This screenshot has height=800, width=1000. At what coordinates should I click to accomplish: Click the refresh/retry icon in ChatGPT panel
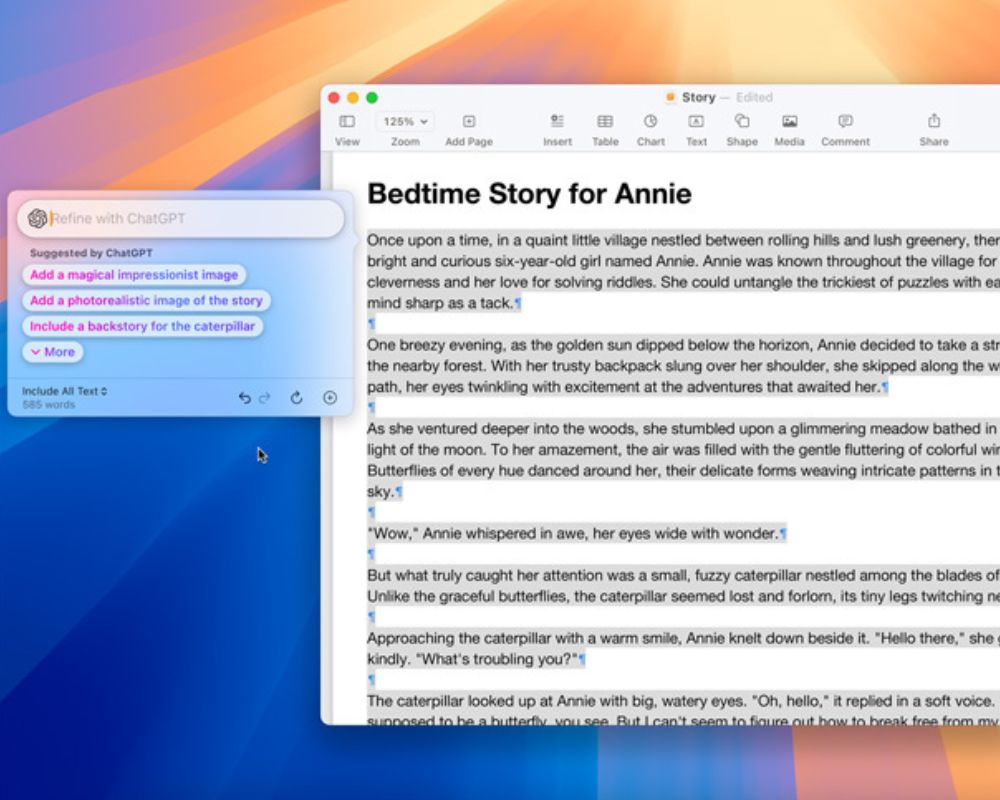click(297, 398)
